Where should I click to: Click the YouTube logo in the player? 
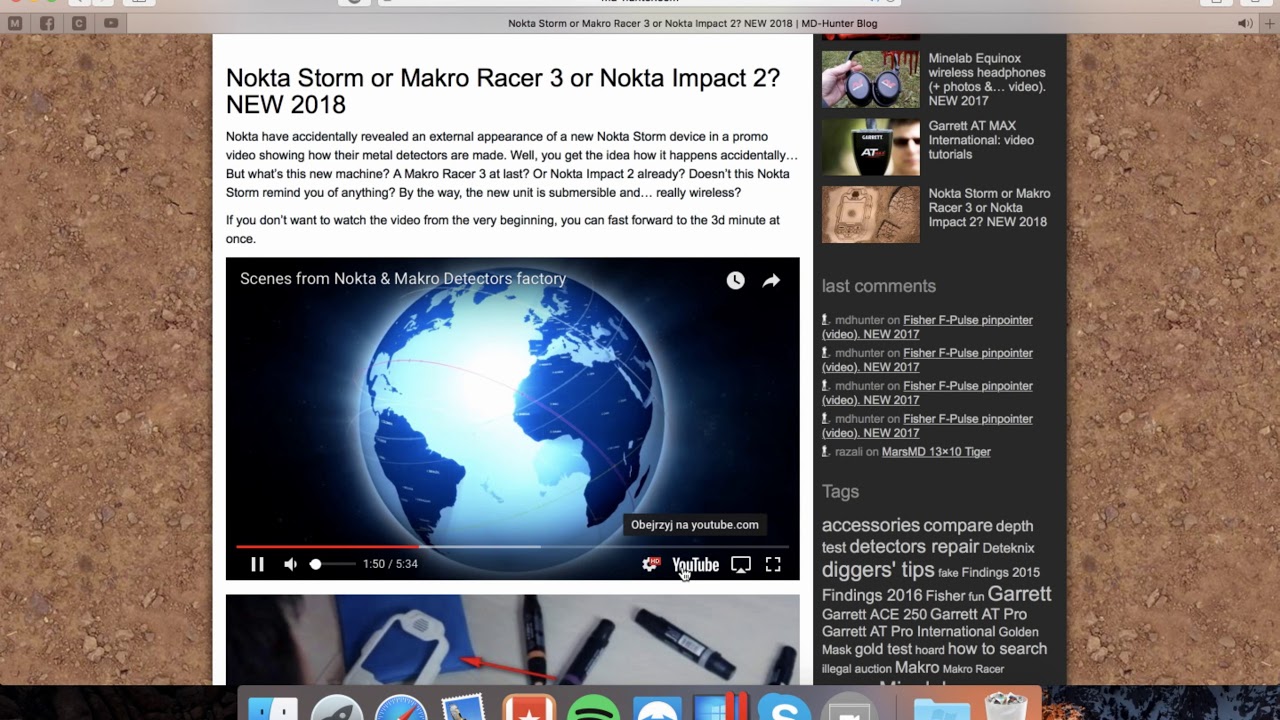695,565
